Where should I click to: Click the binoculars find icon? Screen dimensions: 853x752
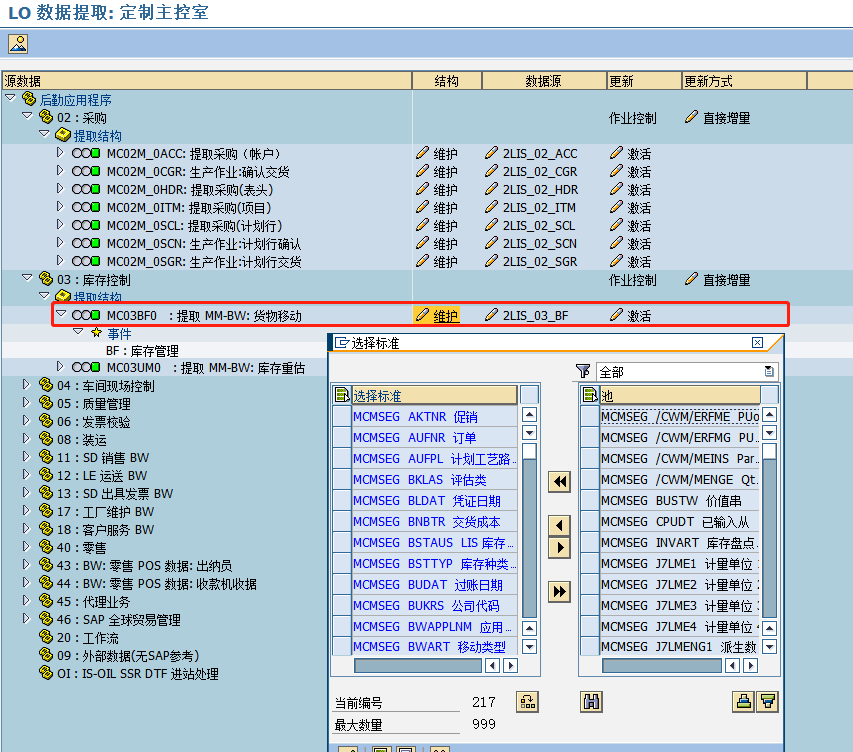591,702
